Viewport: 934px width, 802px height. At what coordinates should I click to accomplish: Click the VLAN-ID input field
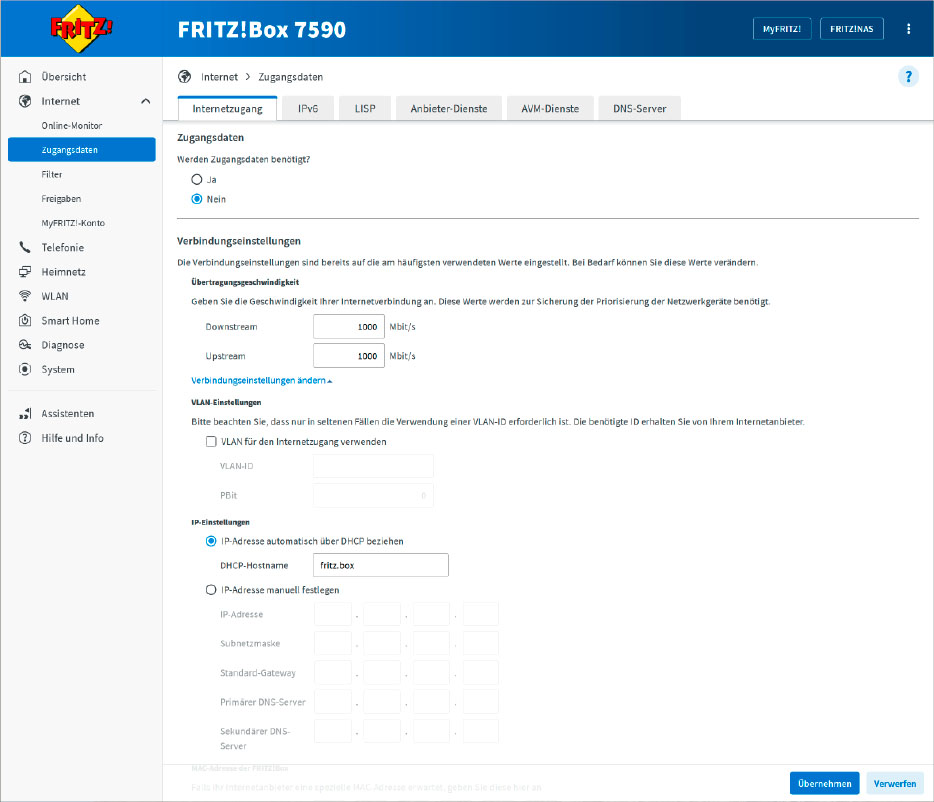pos(373,466)
